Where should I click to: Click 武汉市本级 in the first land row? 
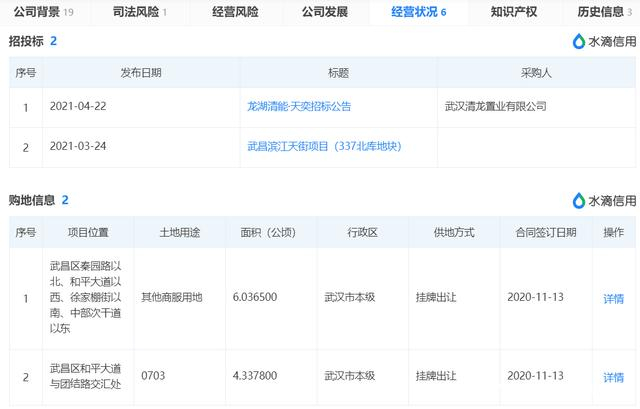pos(350,297)
